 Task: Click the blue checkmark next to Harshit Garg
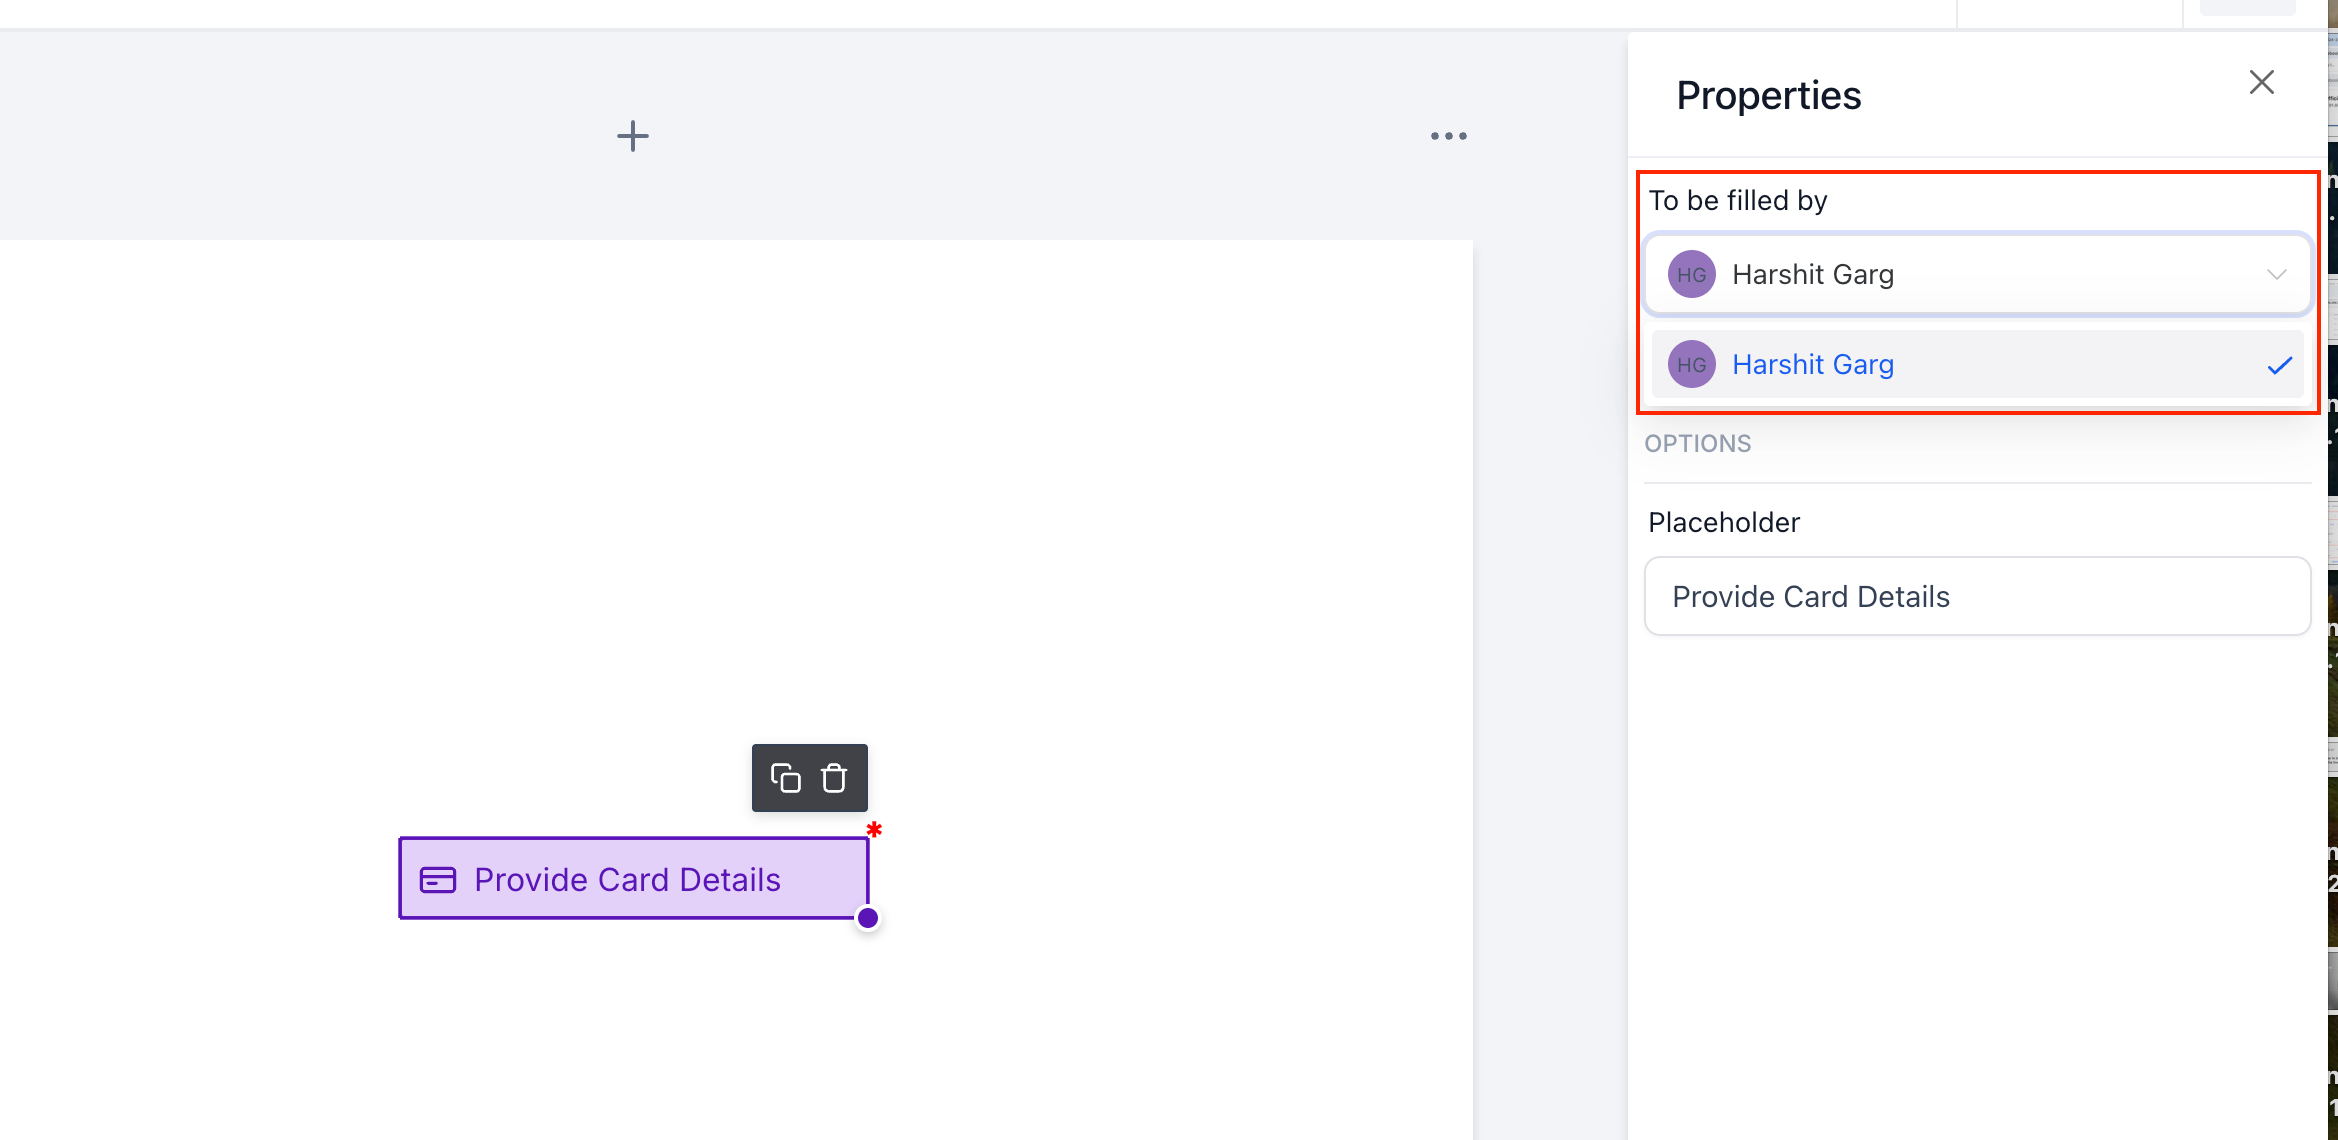(x=2280, y=365)
